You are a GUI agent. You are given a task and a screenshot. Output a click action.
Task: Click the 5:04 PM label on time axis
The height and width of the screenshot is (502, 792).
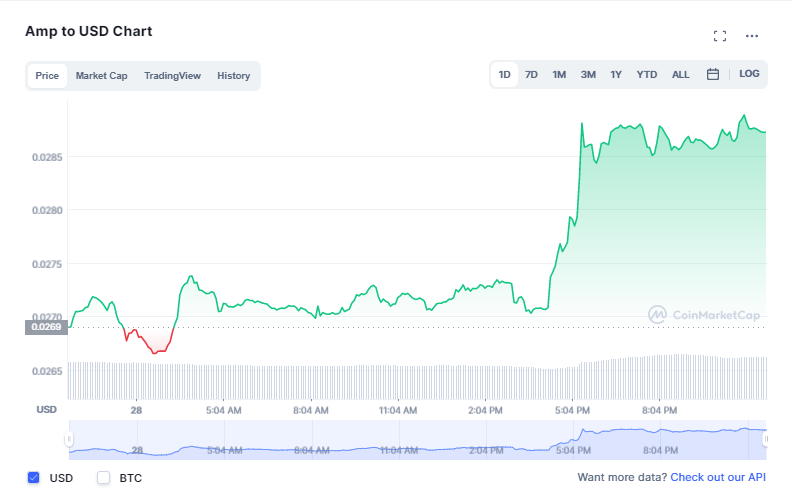click(x=572, y=411)
